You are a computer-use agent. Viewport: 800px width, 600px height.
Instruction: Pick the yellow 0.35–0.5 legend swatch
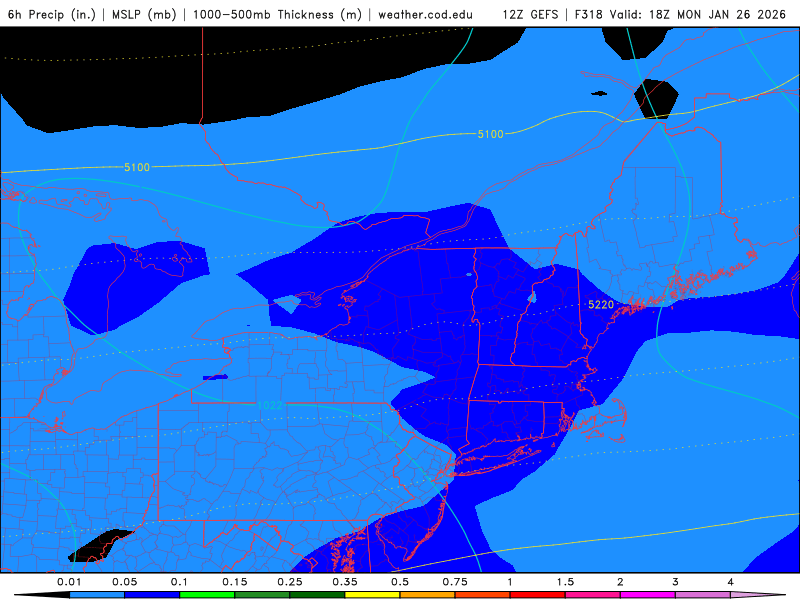[372, 595]
